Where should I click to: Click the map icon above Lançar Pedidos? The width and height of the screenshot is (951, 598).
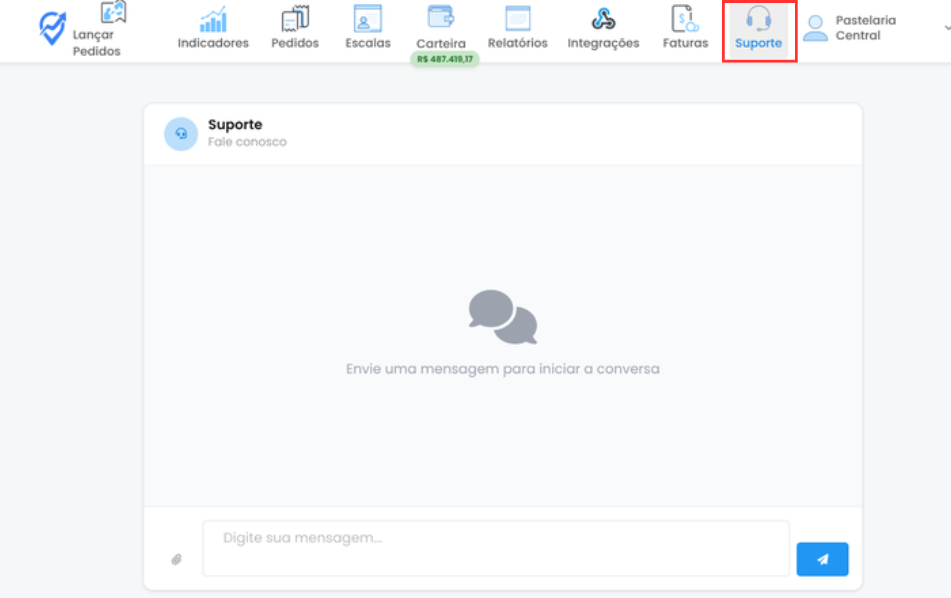(113, 13)
